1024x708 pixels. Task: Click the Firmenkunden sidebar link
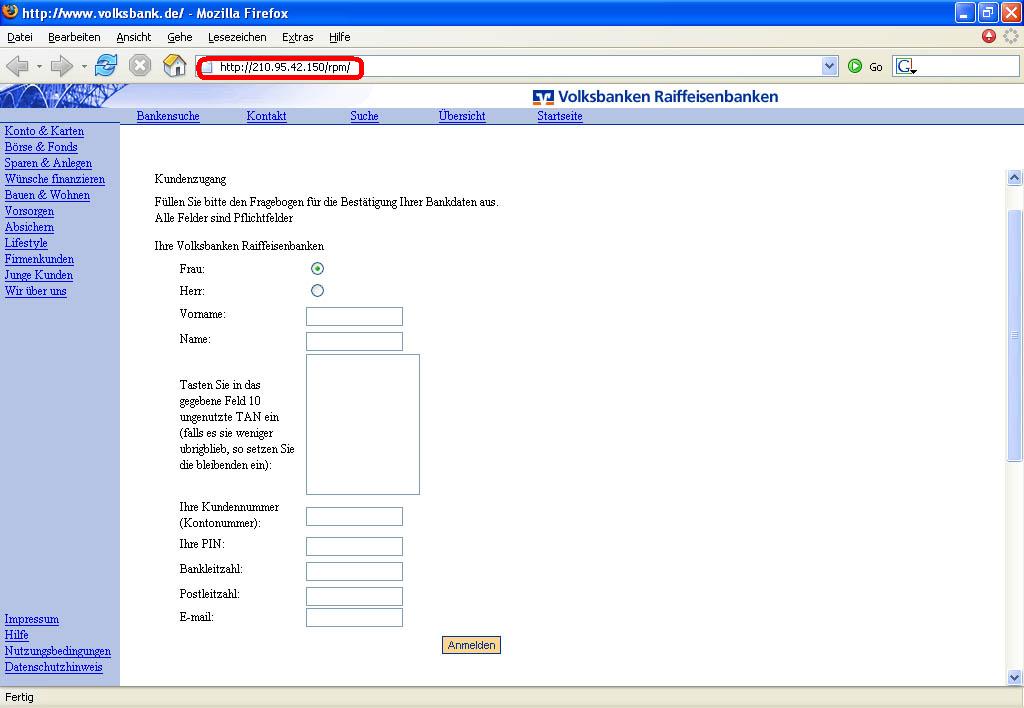pos(39,259)
